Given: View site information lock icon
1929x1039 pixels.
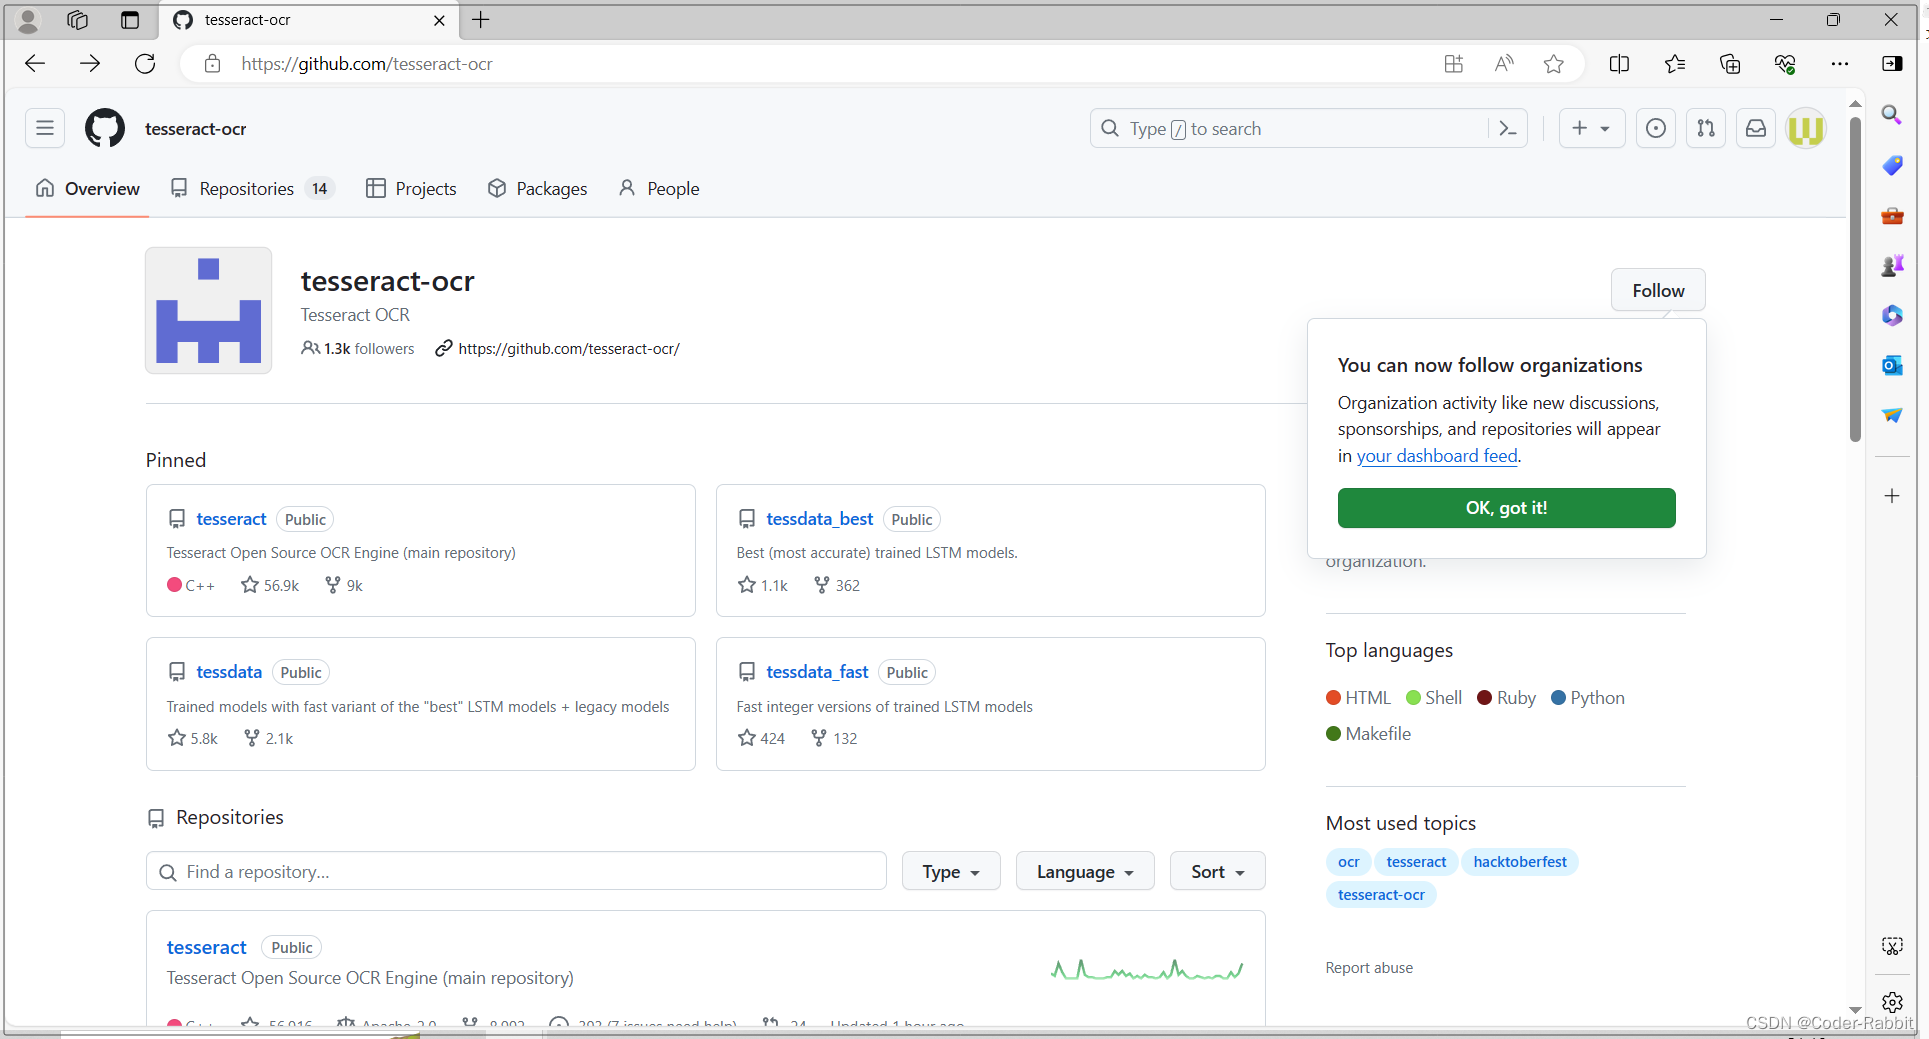Looking at the screenshot, I should pyautogui.click(x=212, y=64).
